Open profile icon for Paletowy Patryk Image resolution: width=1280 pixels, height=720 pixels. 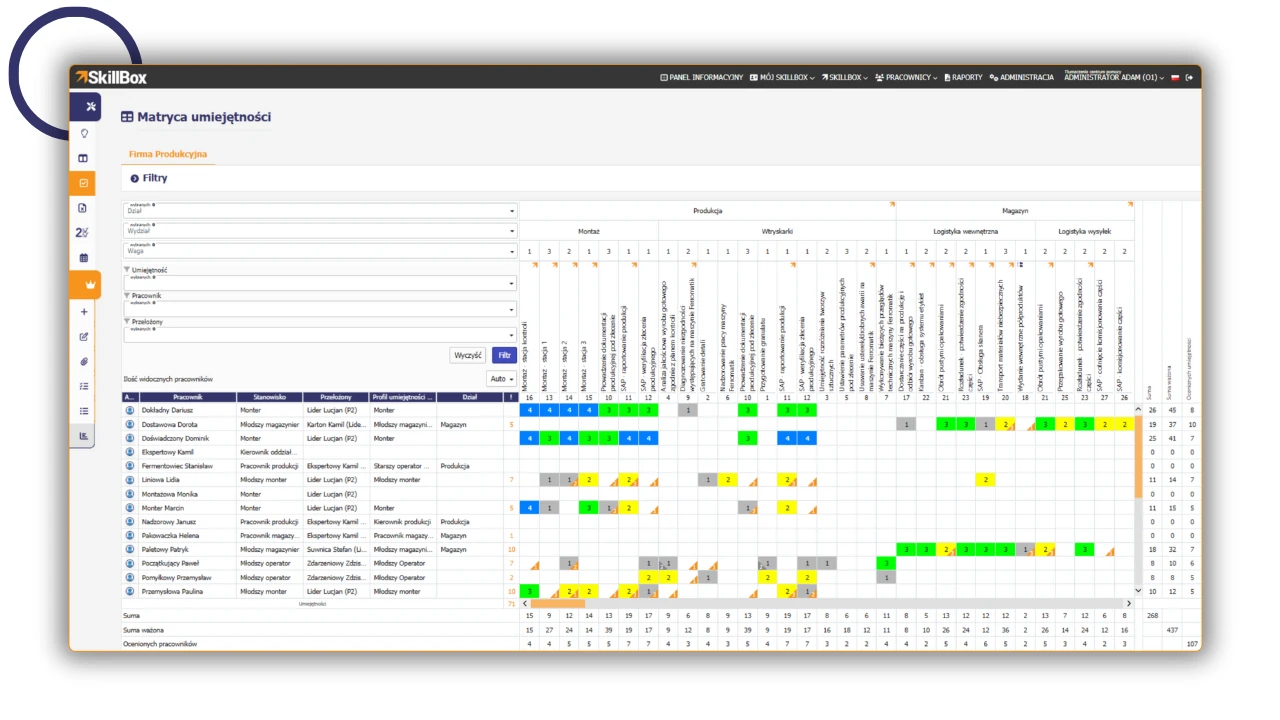click(x=129, y=550)
